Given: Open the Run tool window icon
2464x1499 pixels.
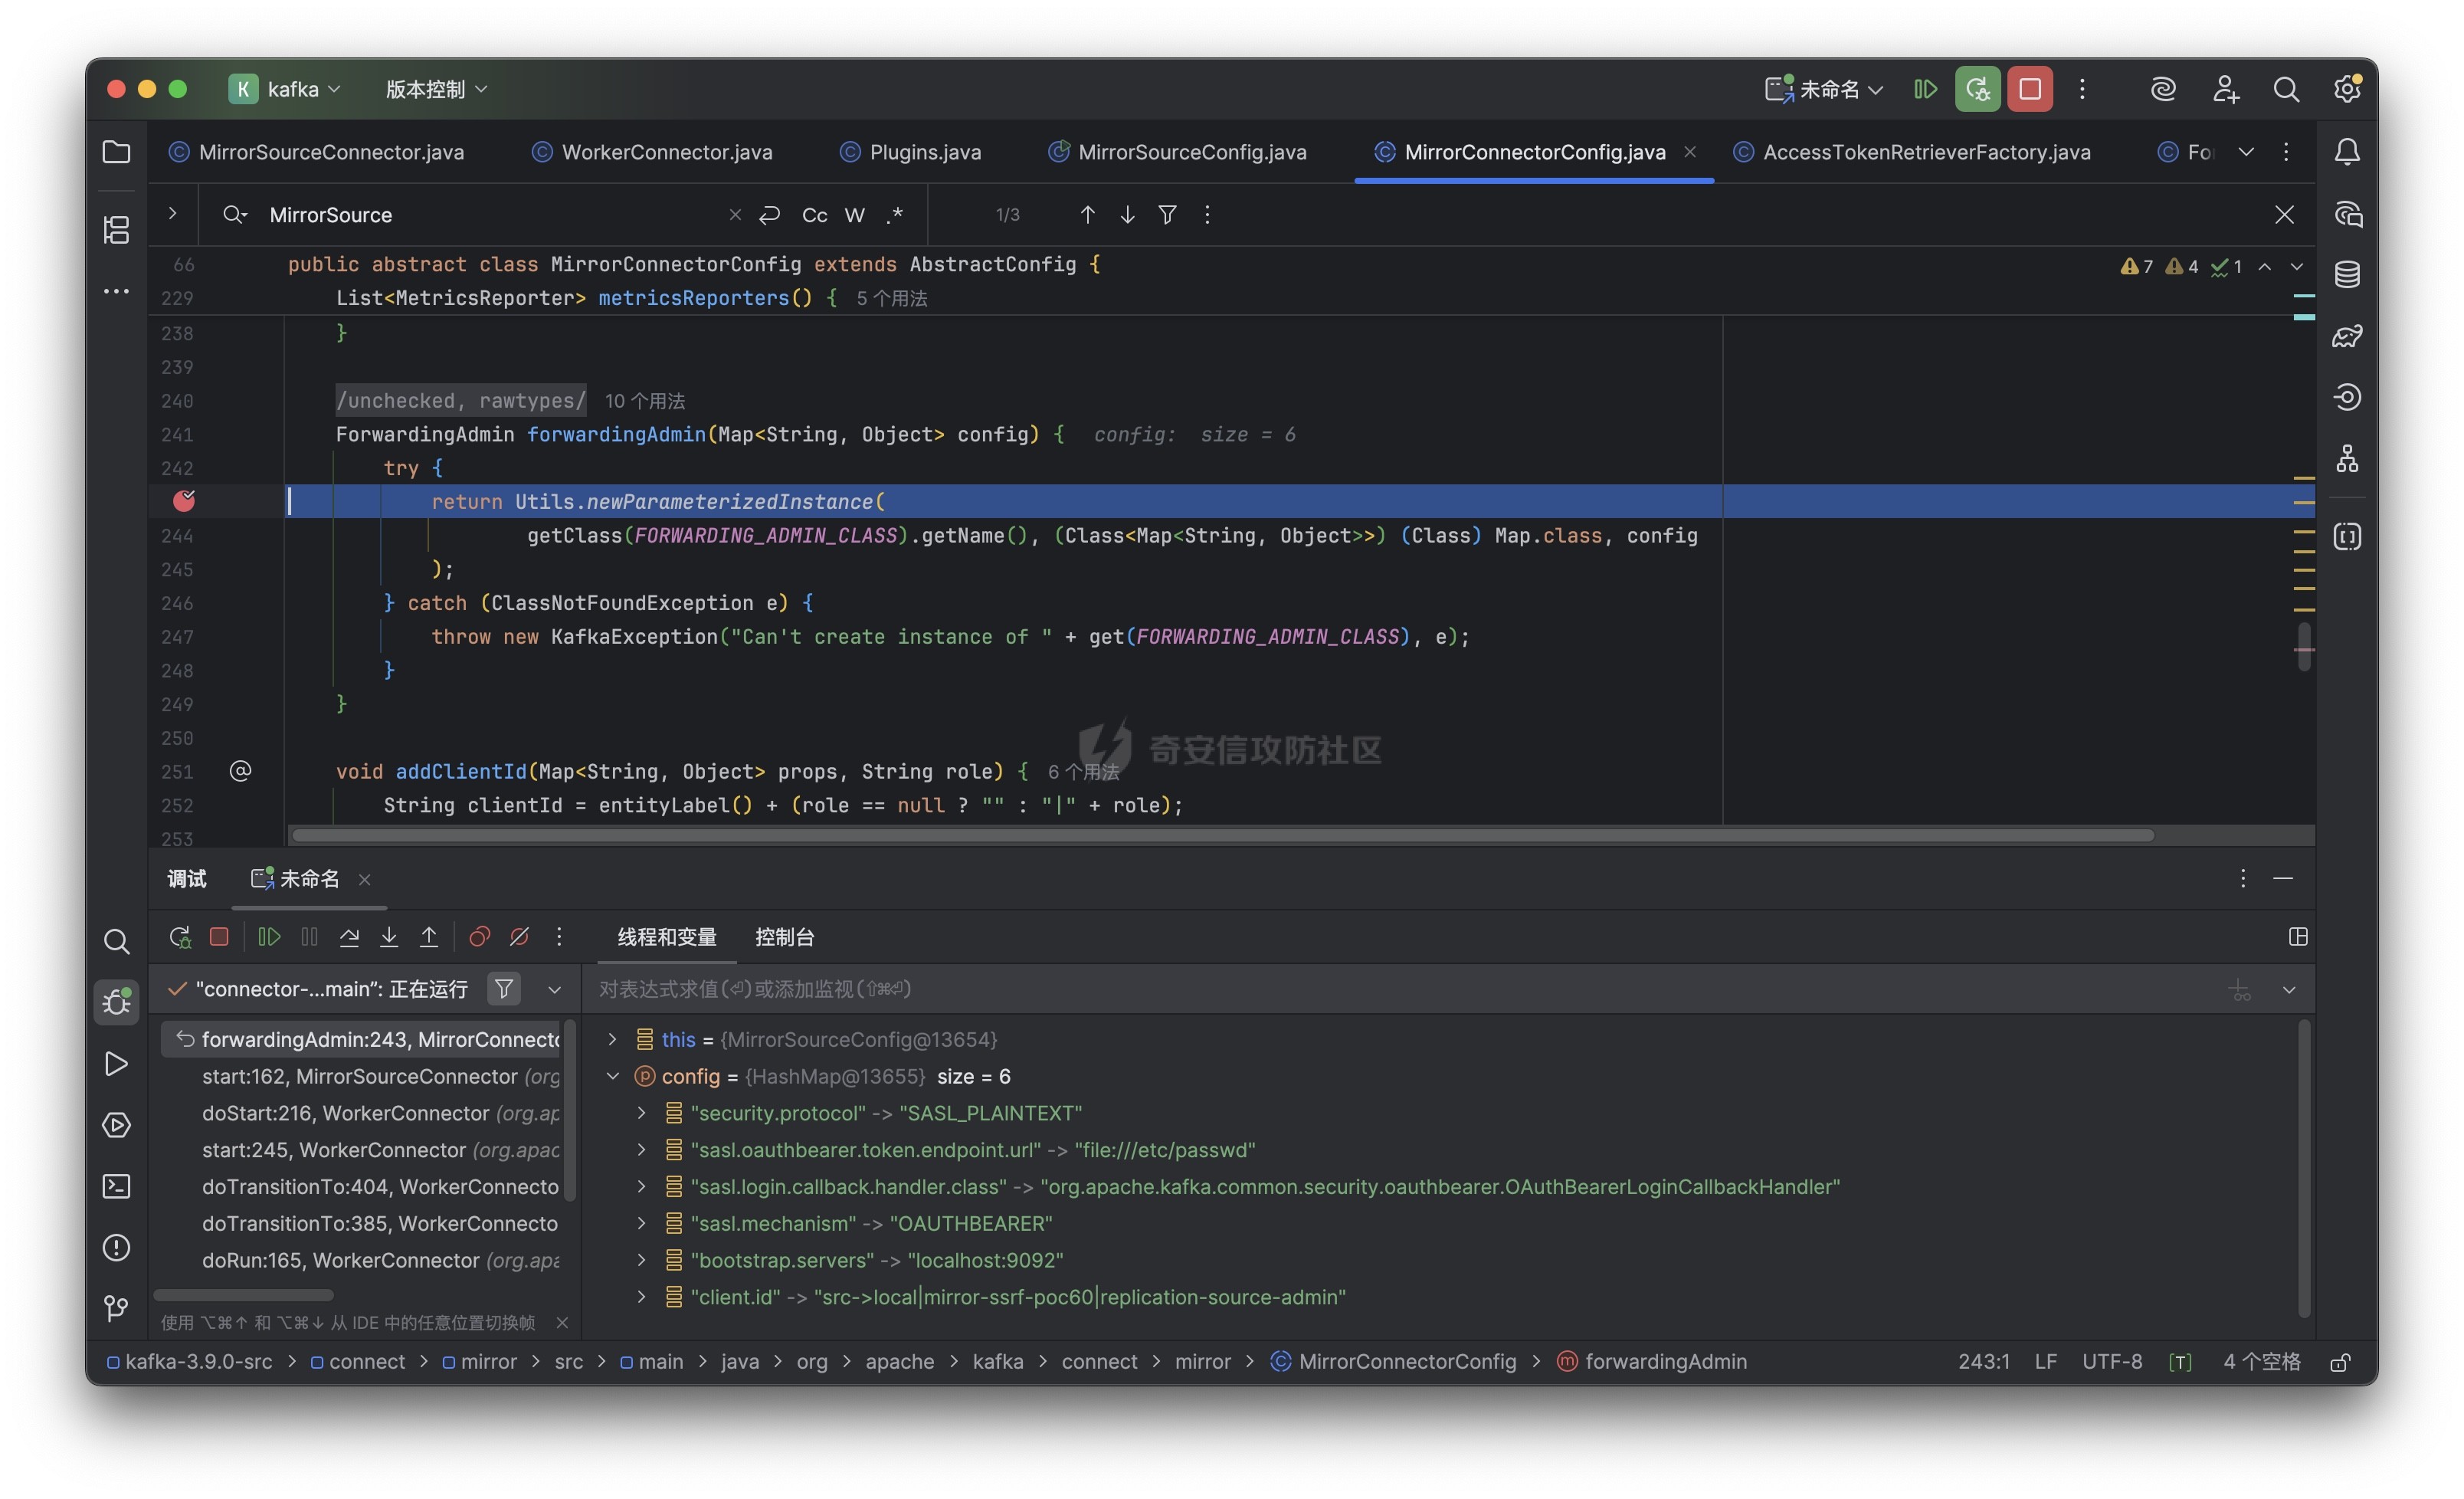Looking at the screenshot, I should click(x=116, y=1064).
